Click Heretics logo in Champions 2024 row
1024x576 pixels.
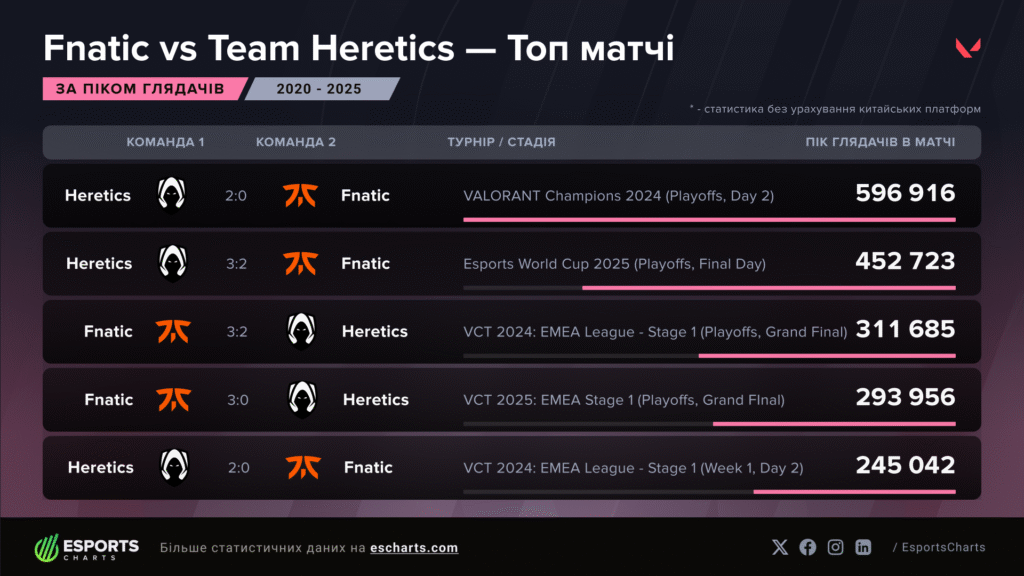tap(172, 195)
